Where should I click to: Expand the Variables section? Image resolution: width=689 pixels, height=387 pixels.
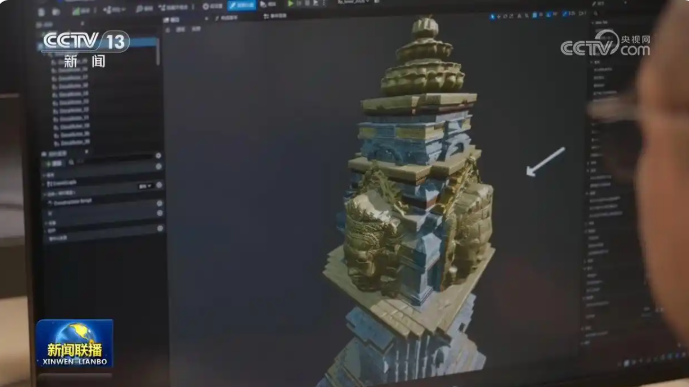(46, 223)
